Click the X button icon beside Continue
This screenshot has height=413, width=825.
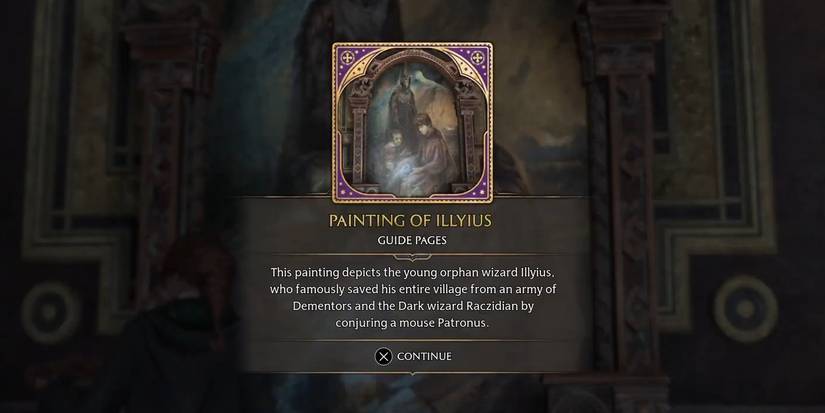click(384, 357)
